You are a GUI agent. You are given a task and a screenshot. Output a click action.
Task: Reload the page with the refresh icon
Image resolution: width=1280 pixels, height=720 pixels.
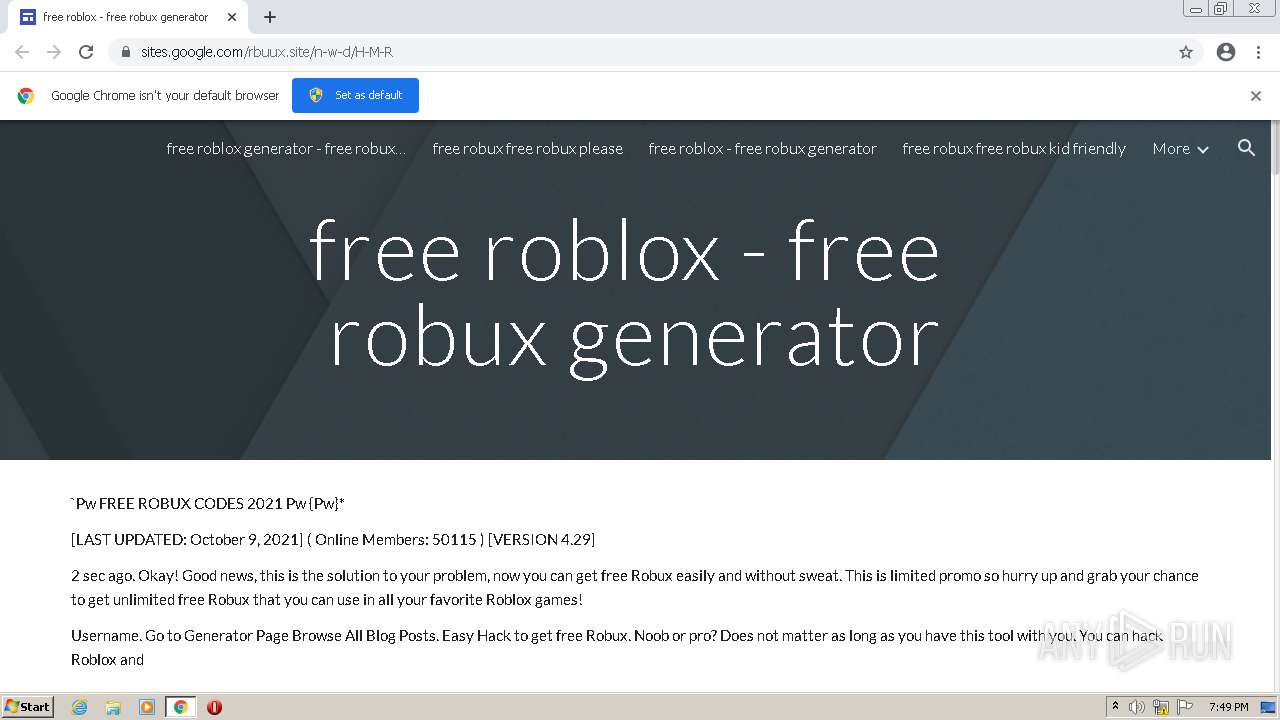point(86,52)
